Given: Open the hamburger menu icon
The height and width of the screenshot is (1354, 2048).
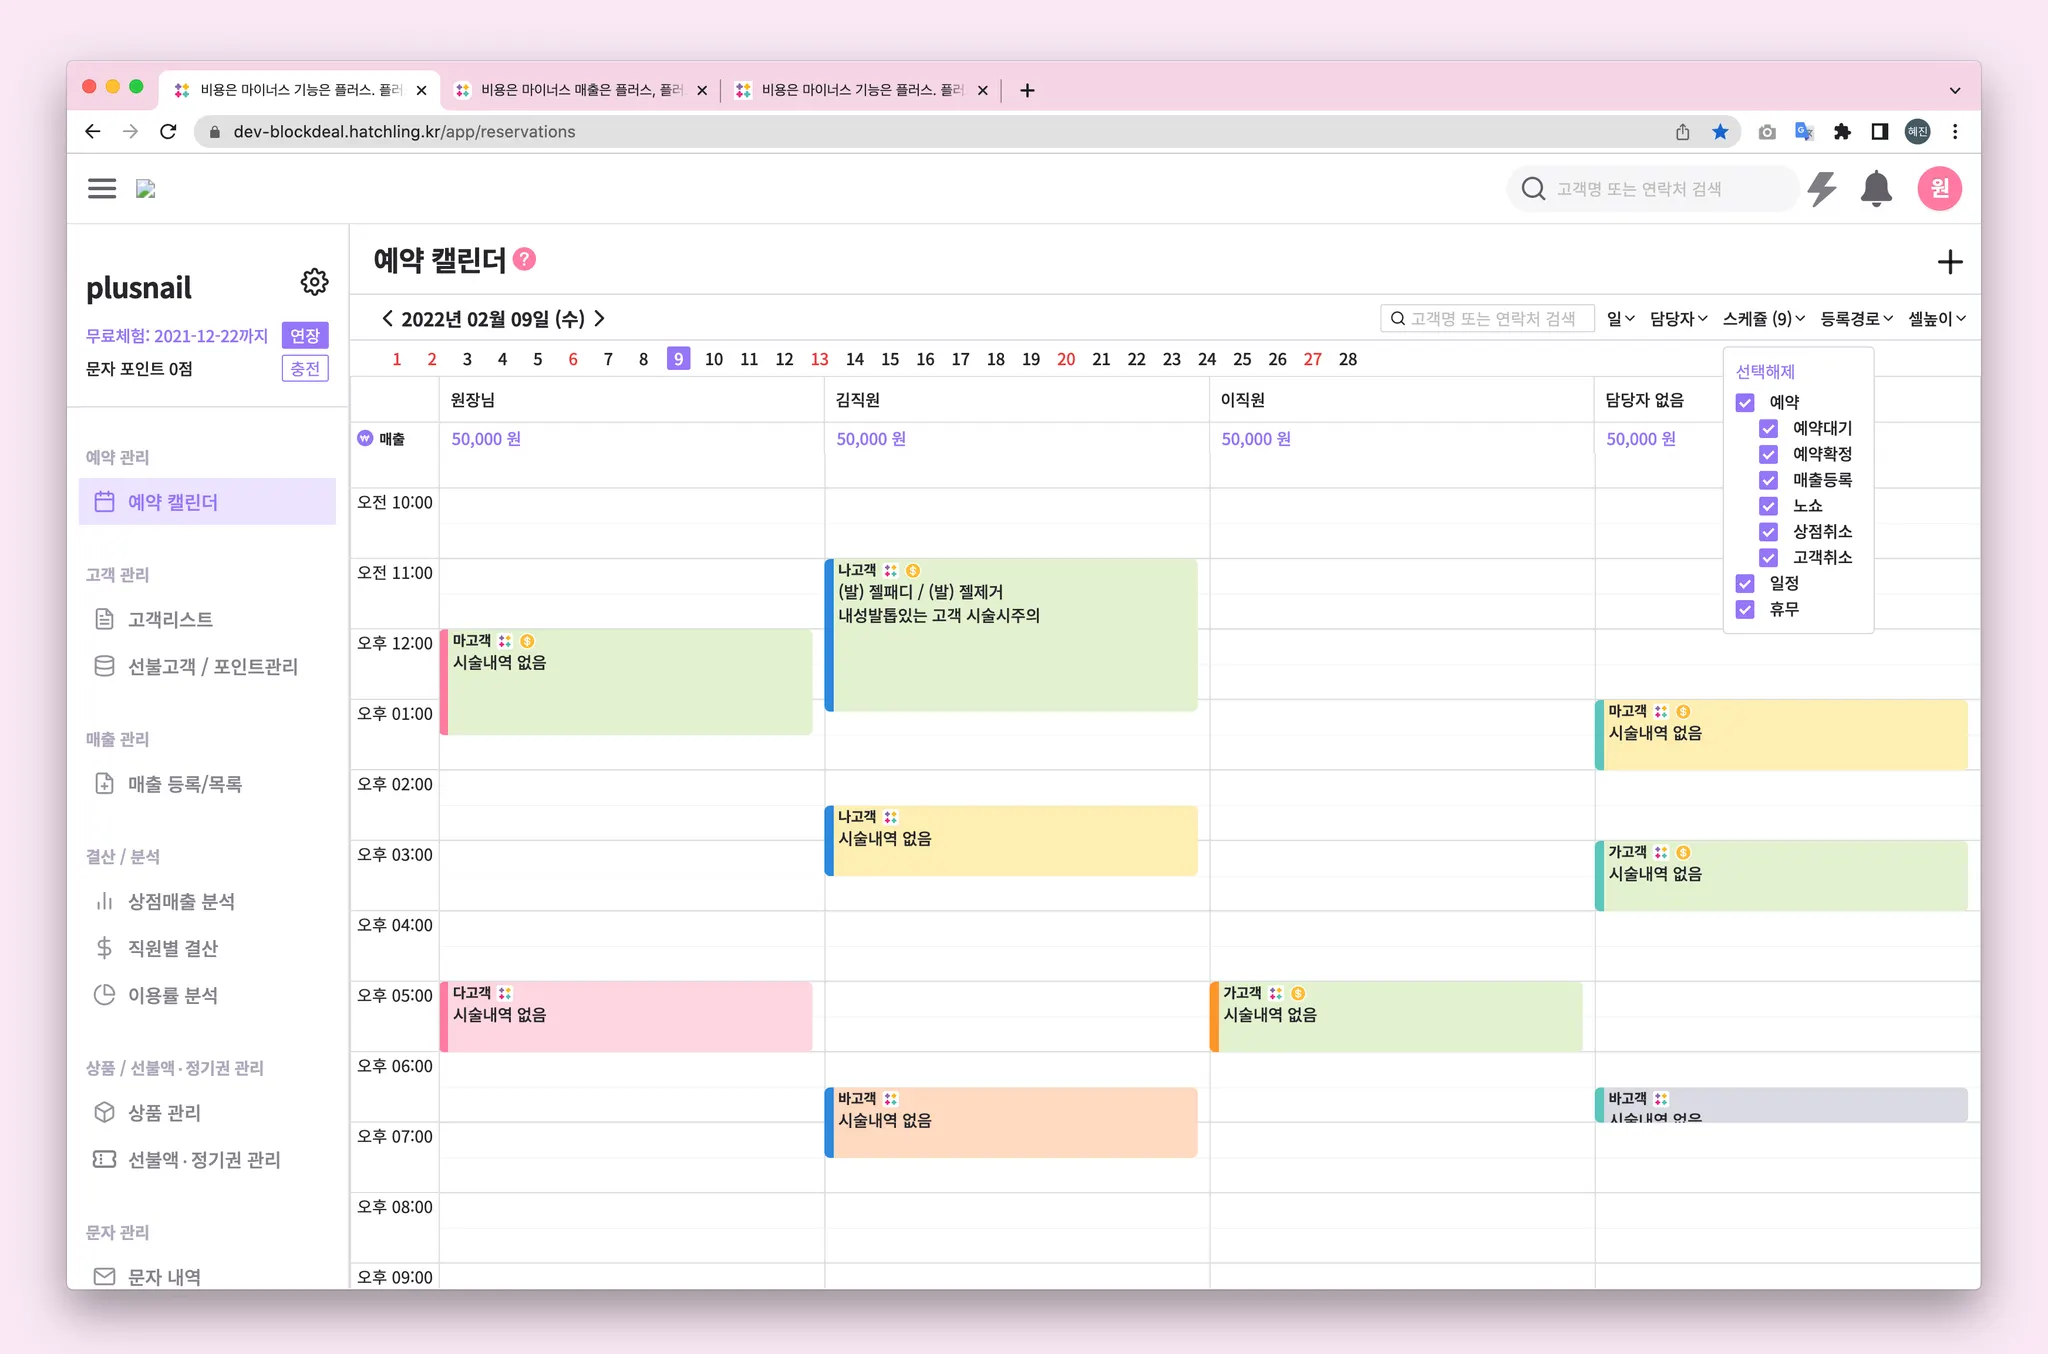Looking at the screenshot, I should pyautogui.click(x=102, y=189).
